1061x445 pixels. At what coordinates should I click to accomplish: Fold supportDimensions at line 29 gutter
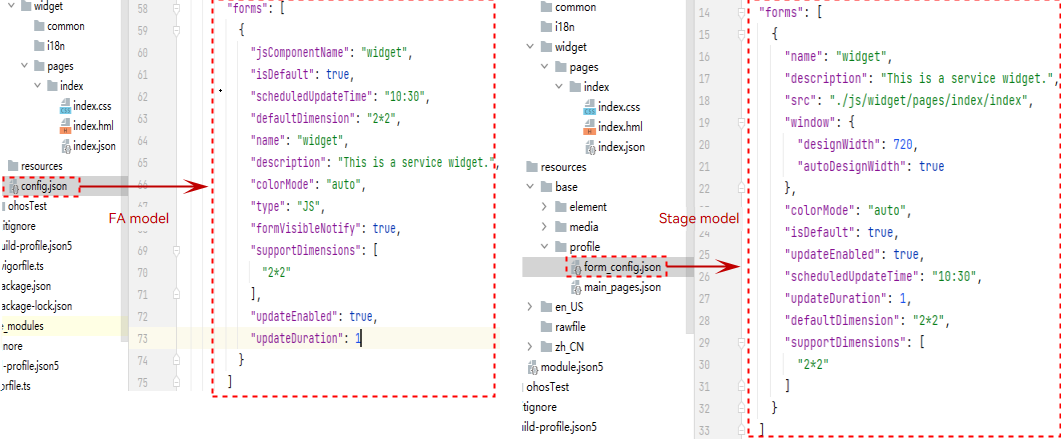(x=742, y=342)
